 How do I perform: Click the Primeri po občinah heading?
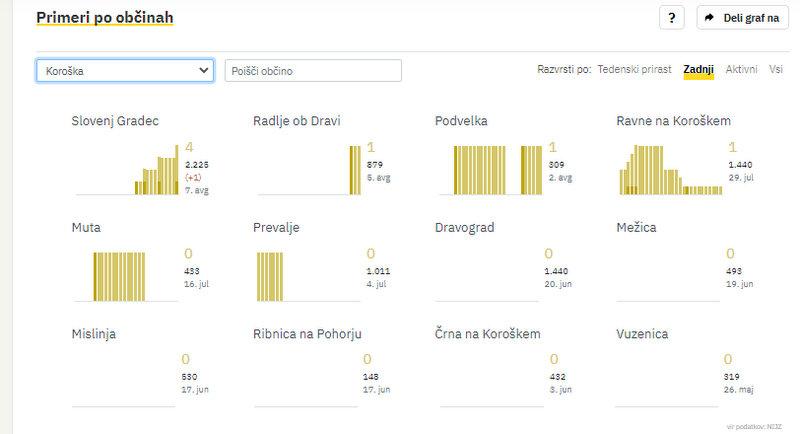104,18
